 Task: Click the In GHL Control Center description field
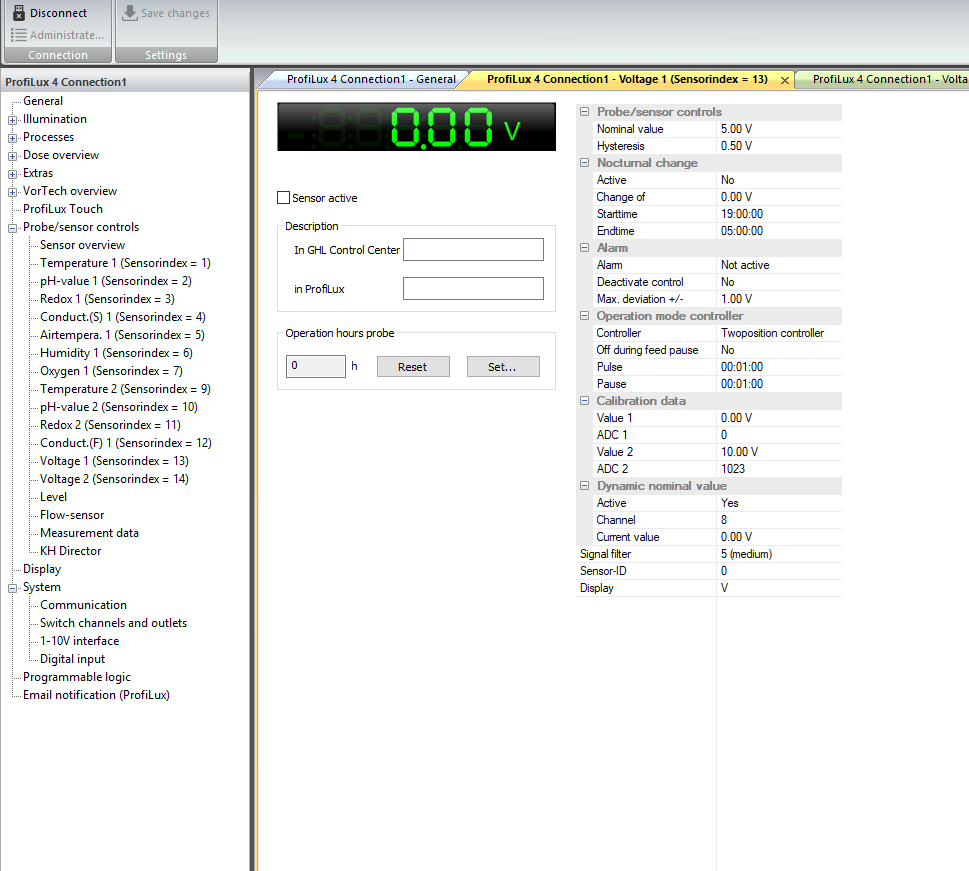(x=473, y=250)
